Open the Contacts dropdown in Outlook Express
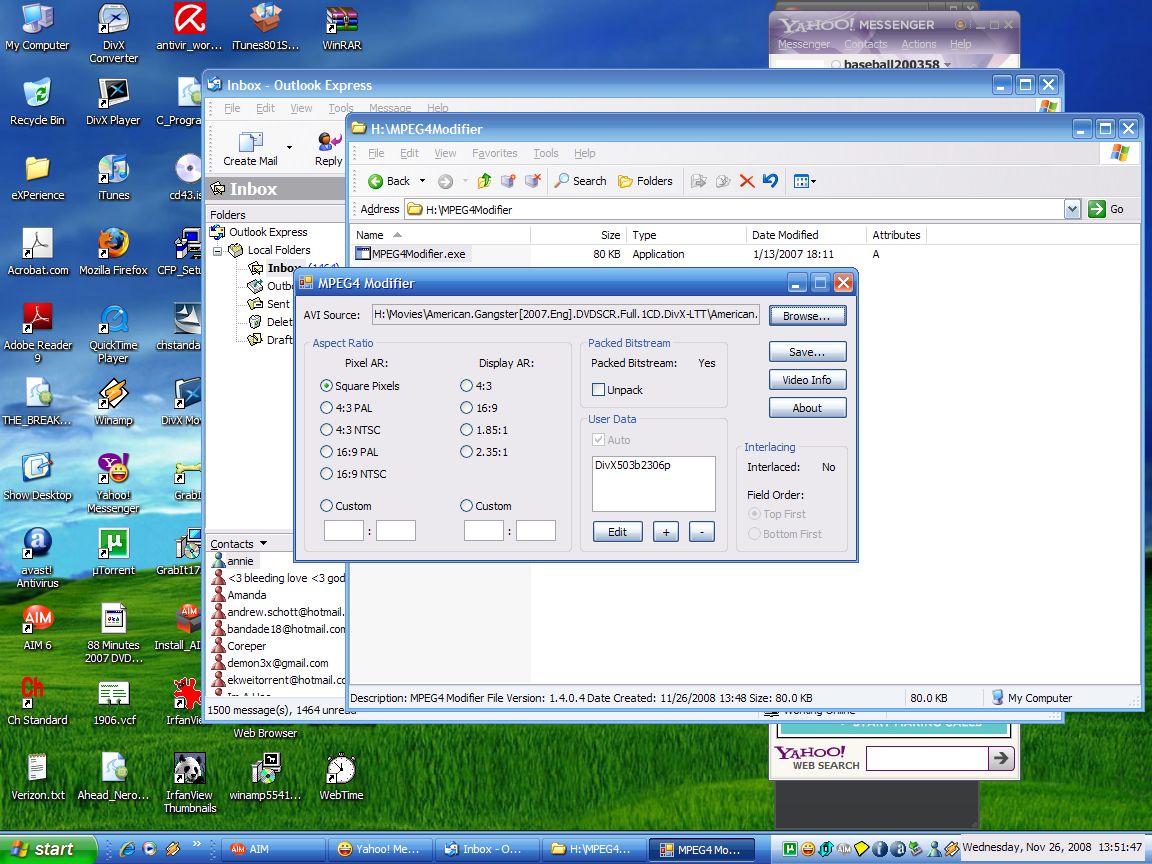 [x=263, y=544]
